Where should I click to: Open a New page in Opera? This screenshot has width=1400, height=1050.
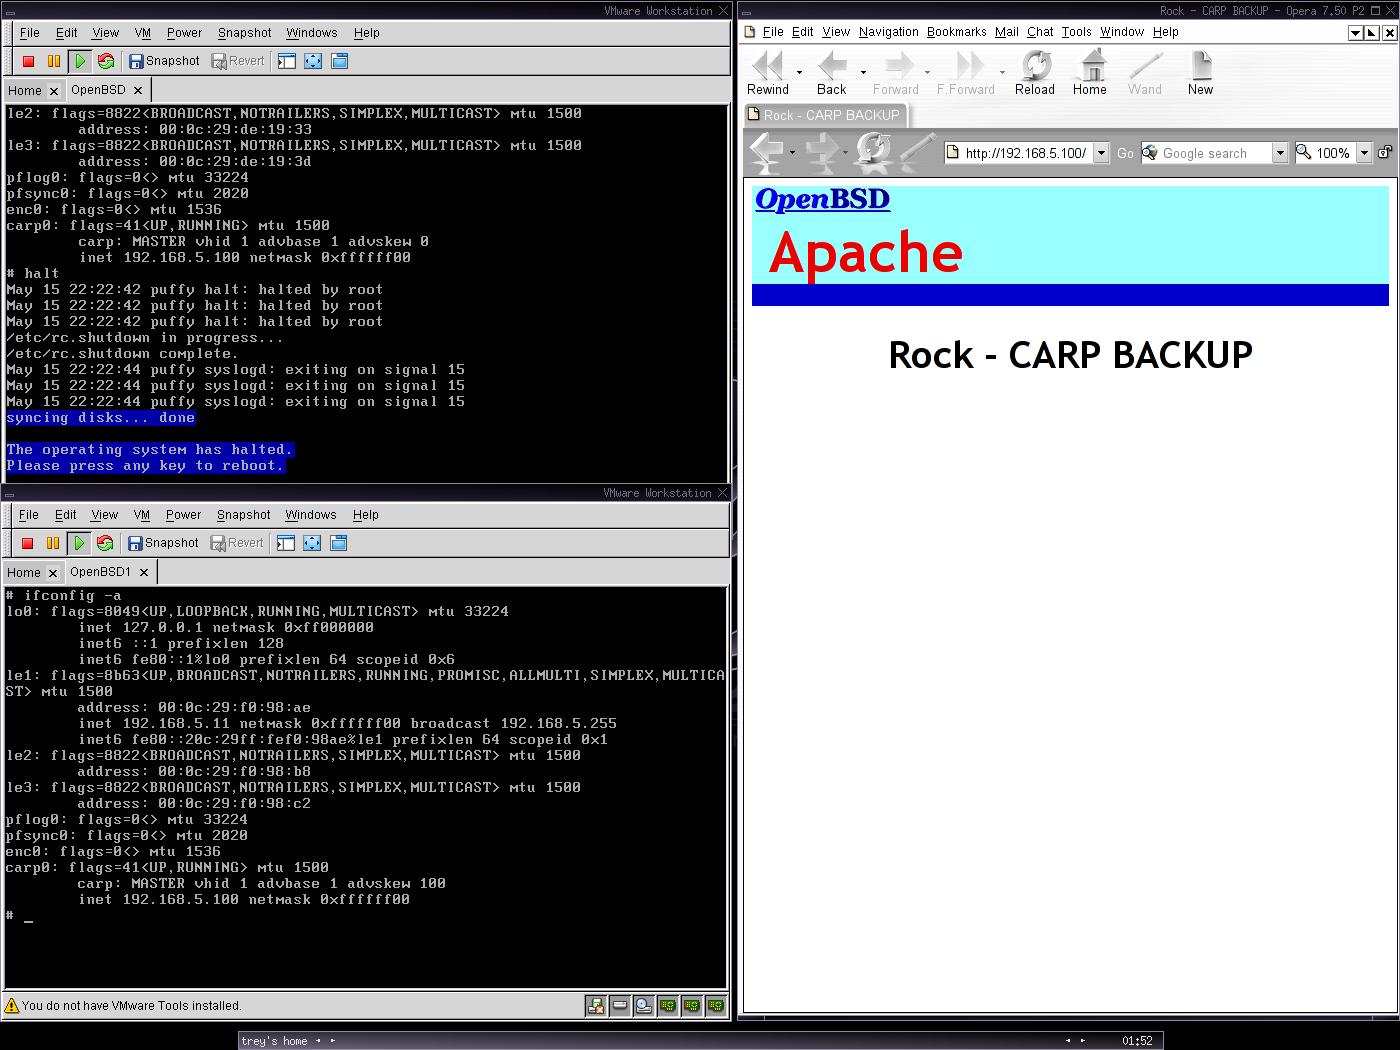pos(1200,73)
